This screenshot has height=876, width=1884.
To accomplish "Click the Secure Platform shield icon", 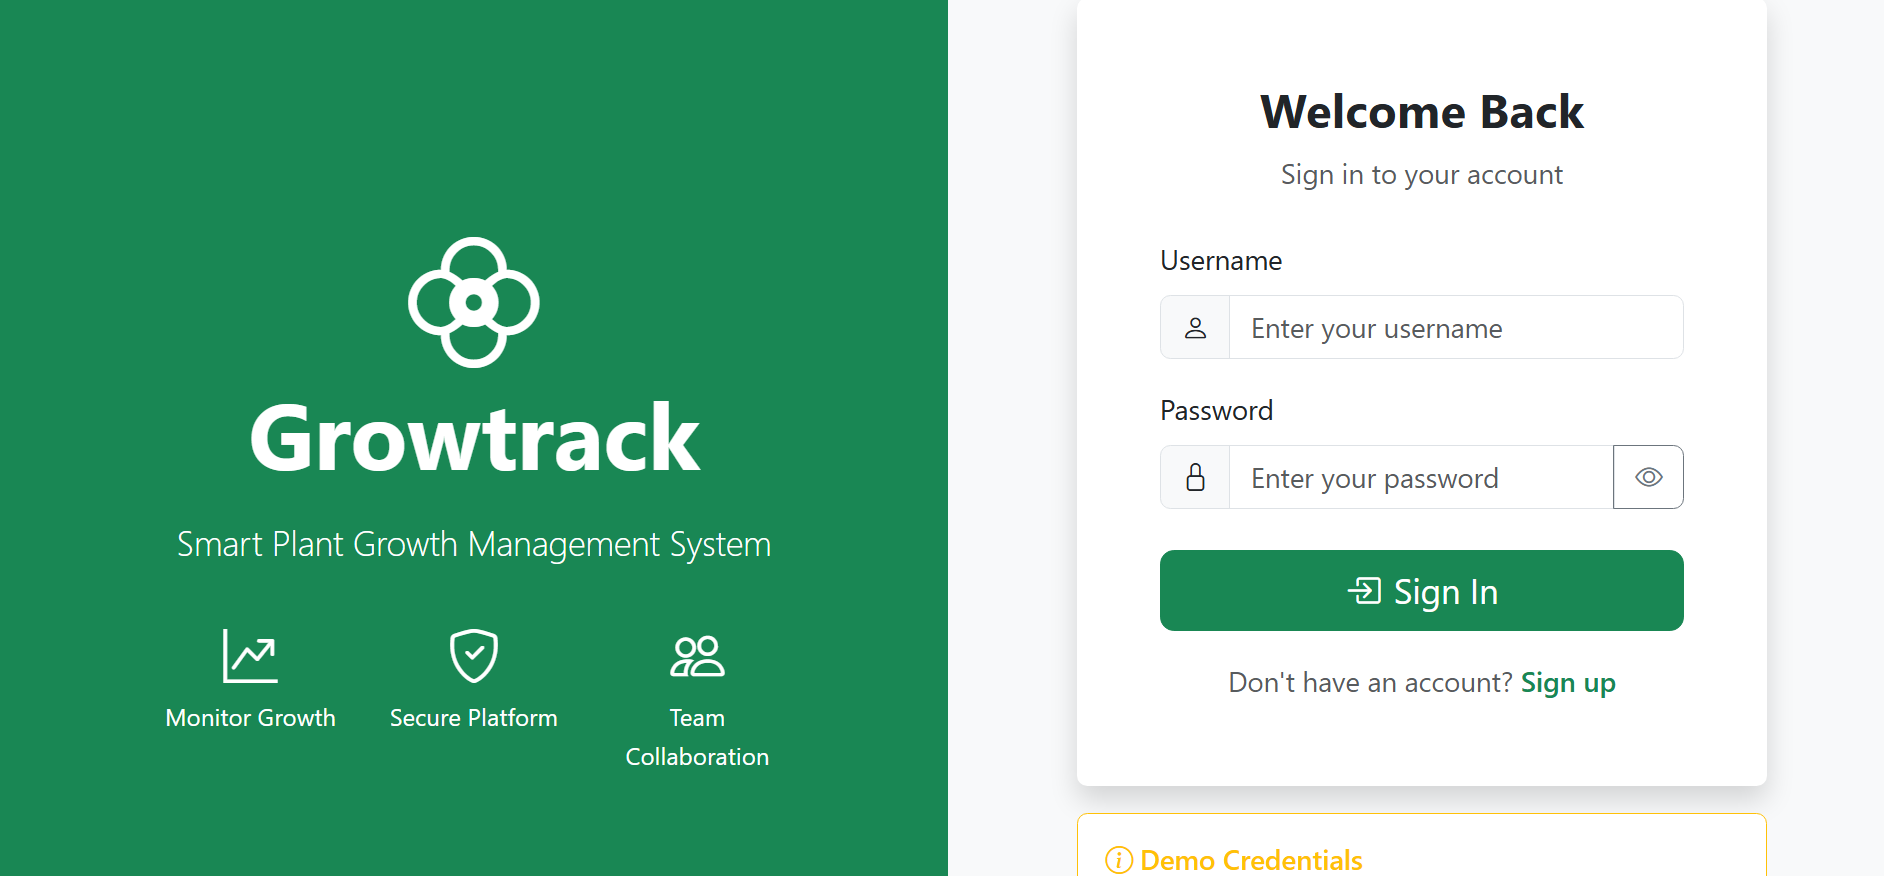I will tap(472, 656).
